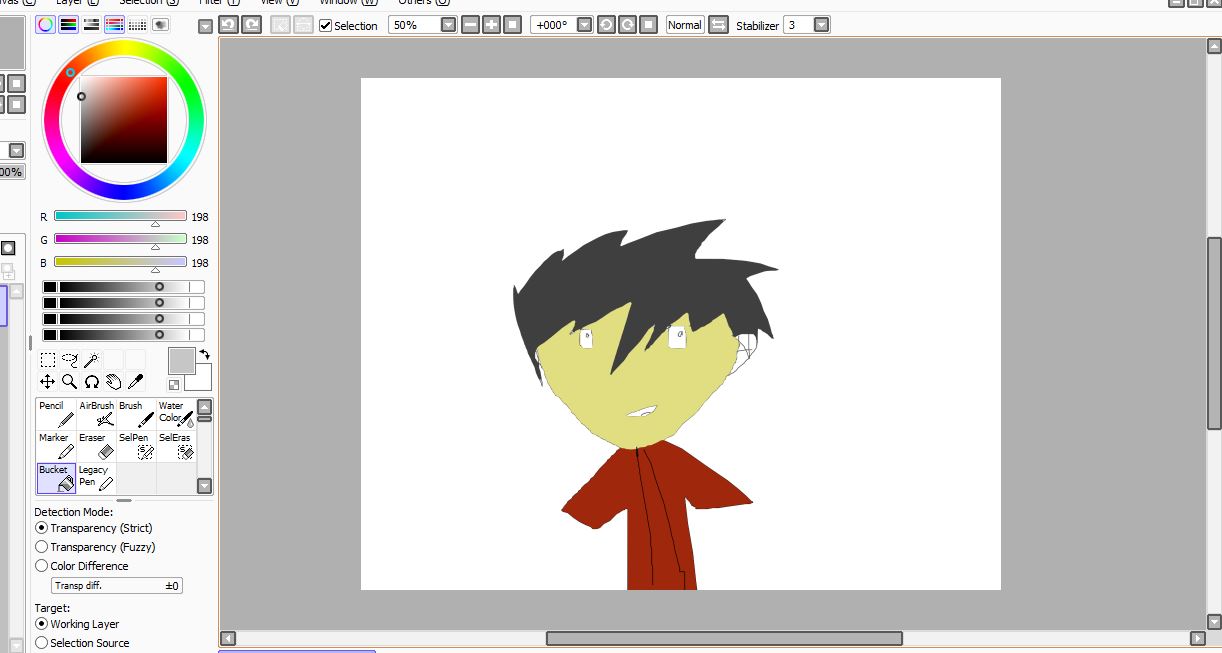Select the SelPen tool
The width and height of the screenshot is (1222, 653).
[136, 446]
